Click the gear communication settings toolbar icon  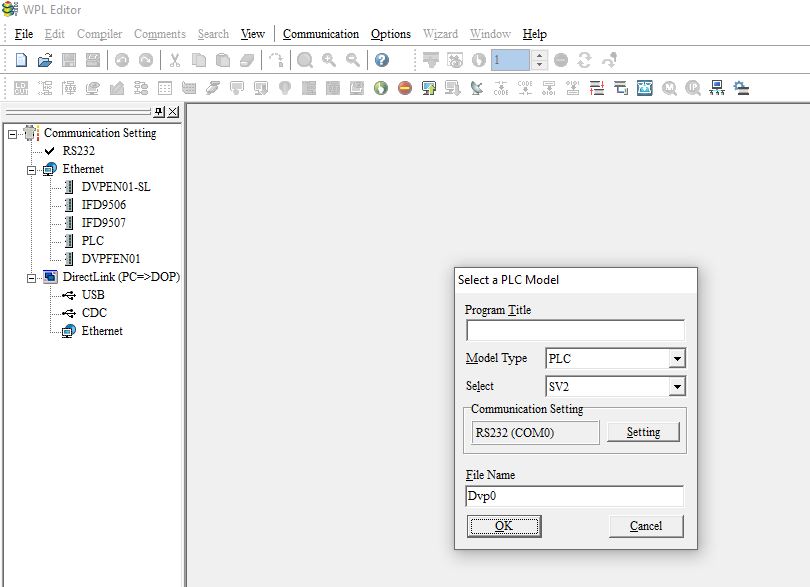pyautogui.click(x=741, y=88)
